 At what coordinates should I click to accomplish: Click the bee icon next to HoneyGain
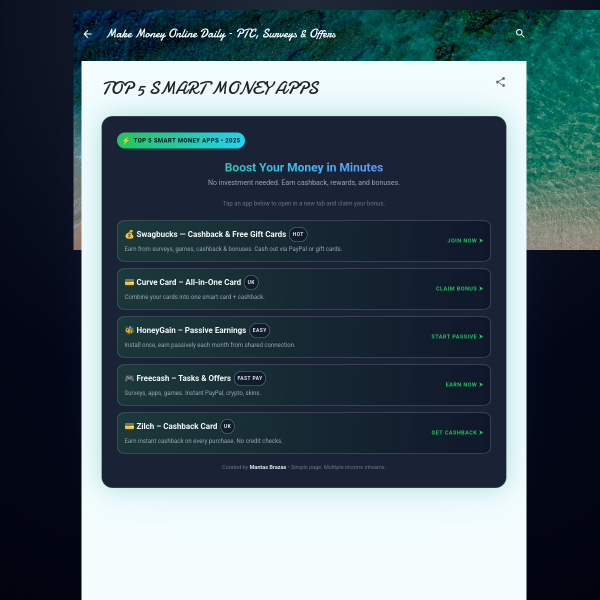pos(129,330)
